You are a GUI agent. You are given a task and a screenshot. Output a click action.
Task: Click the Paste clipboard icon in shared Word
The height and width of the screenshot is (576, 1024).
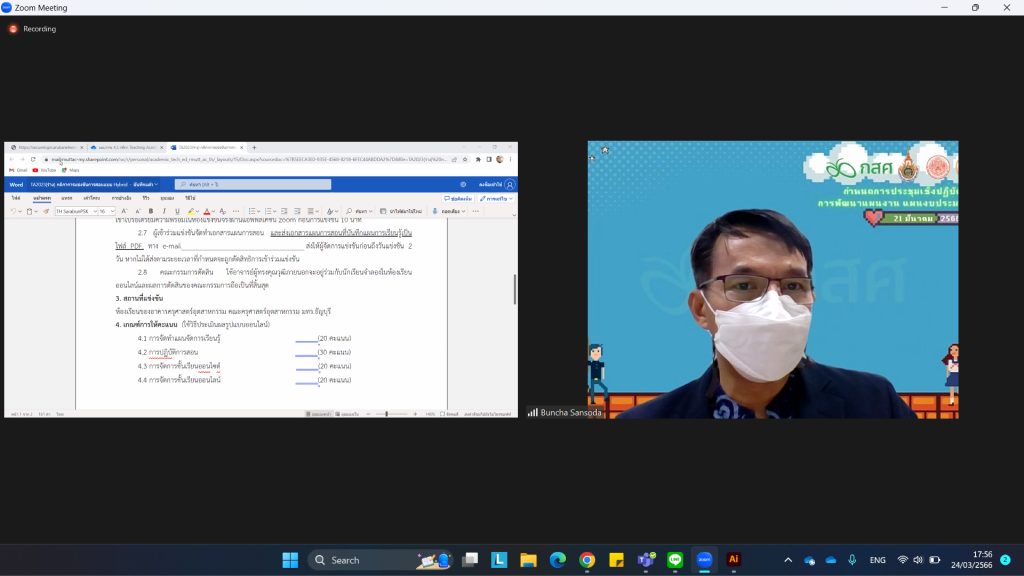(29, 212)
